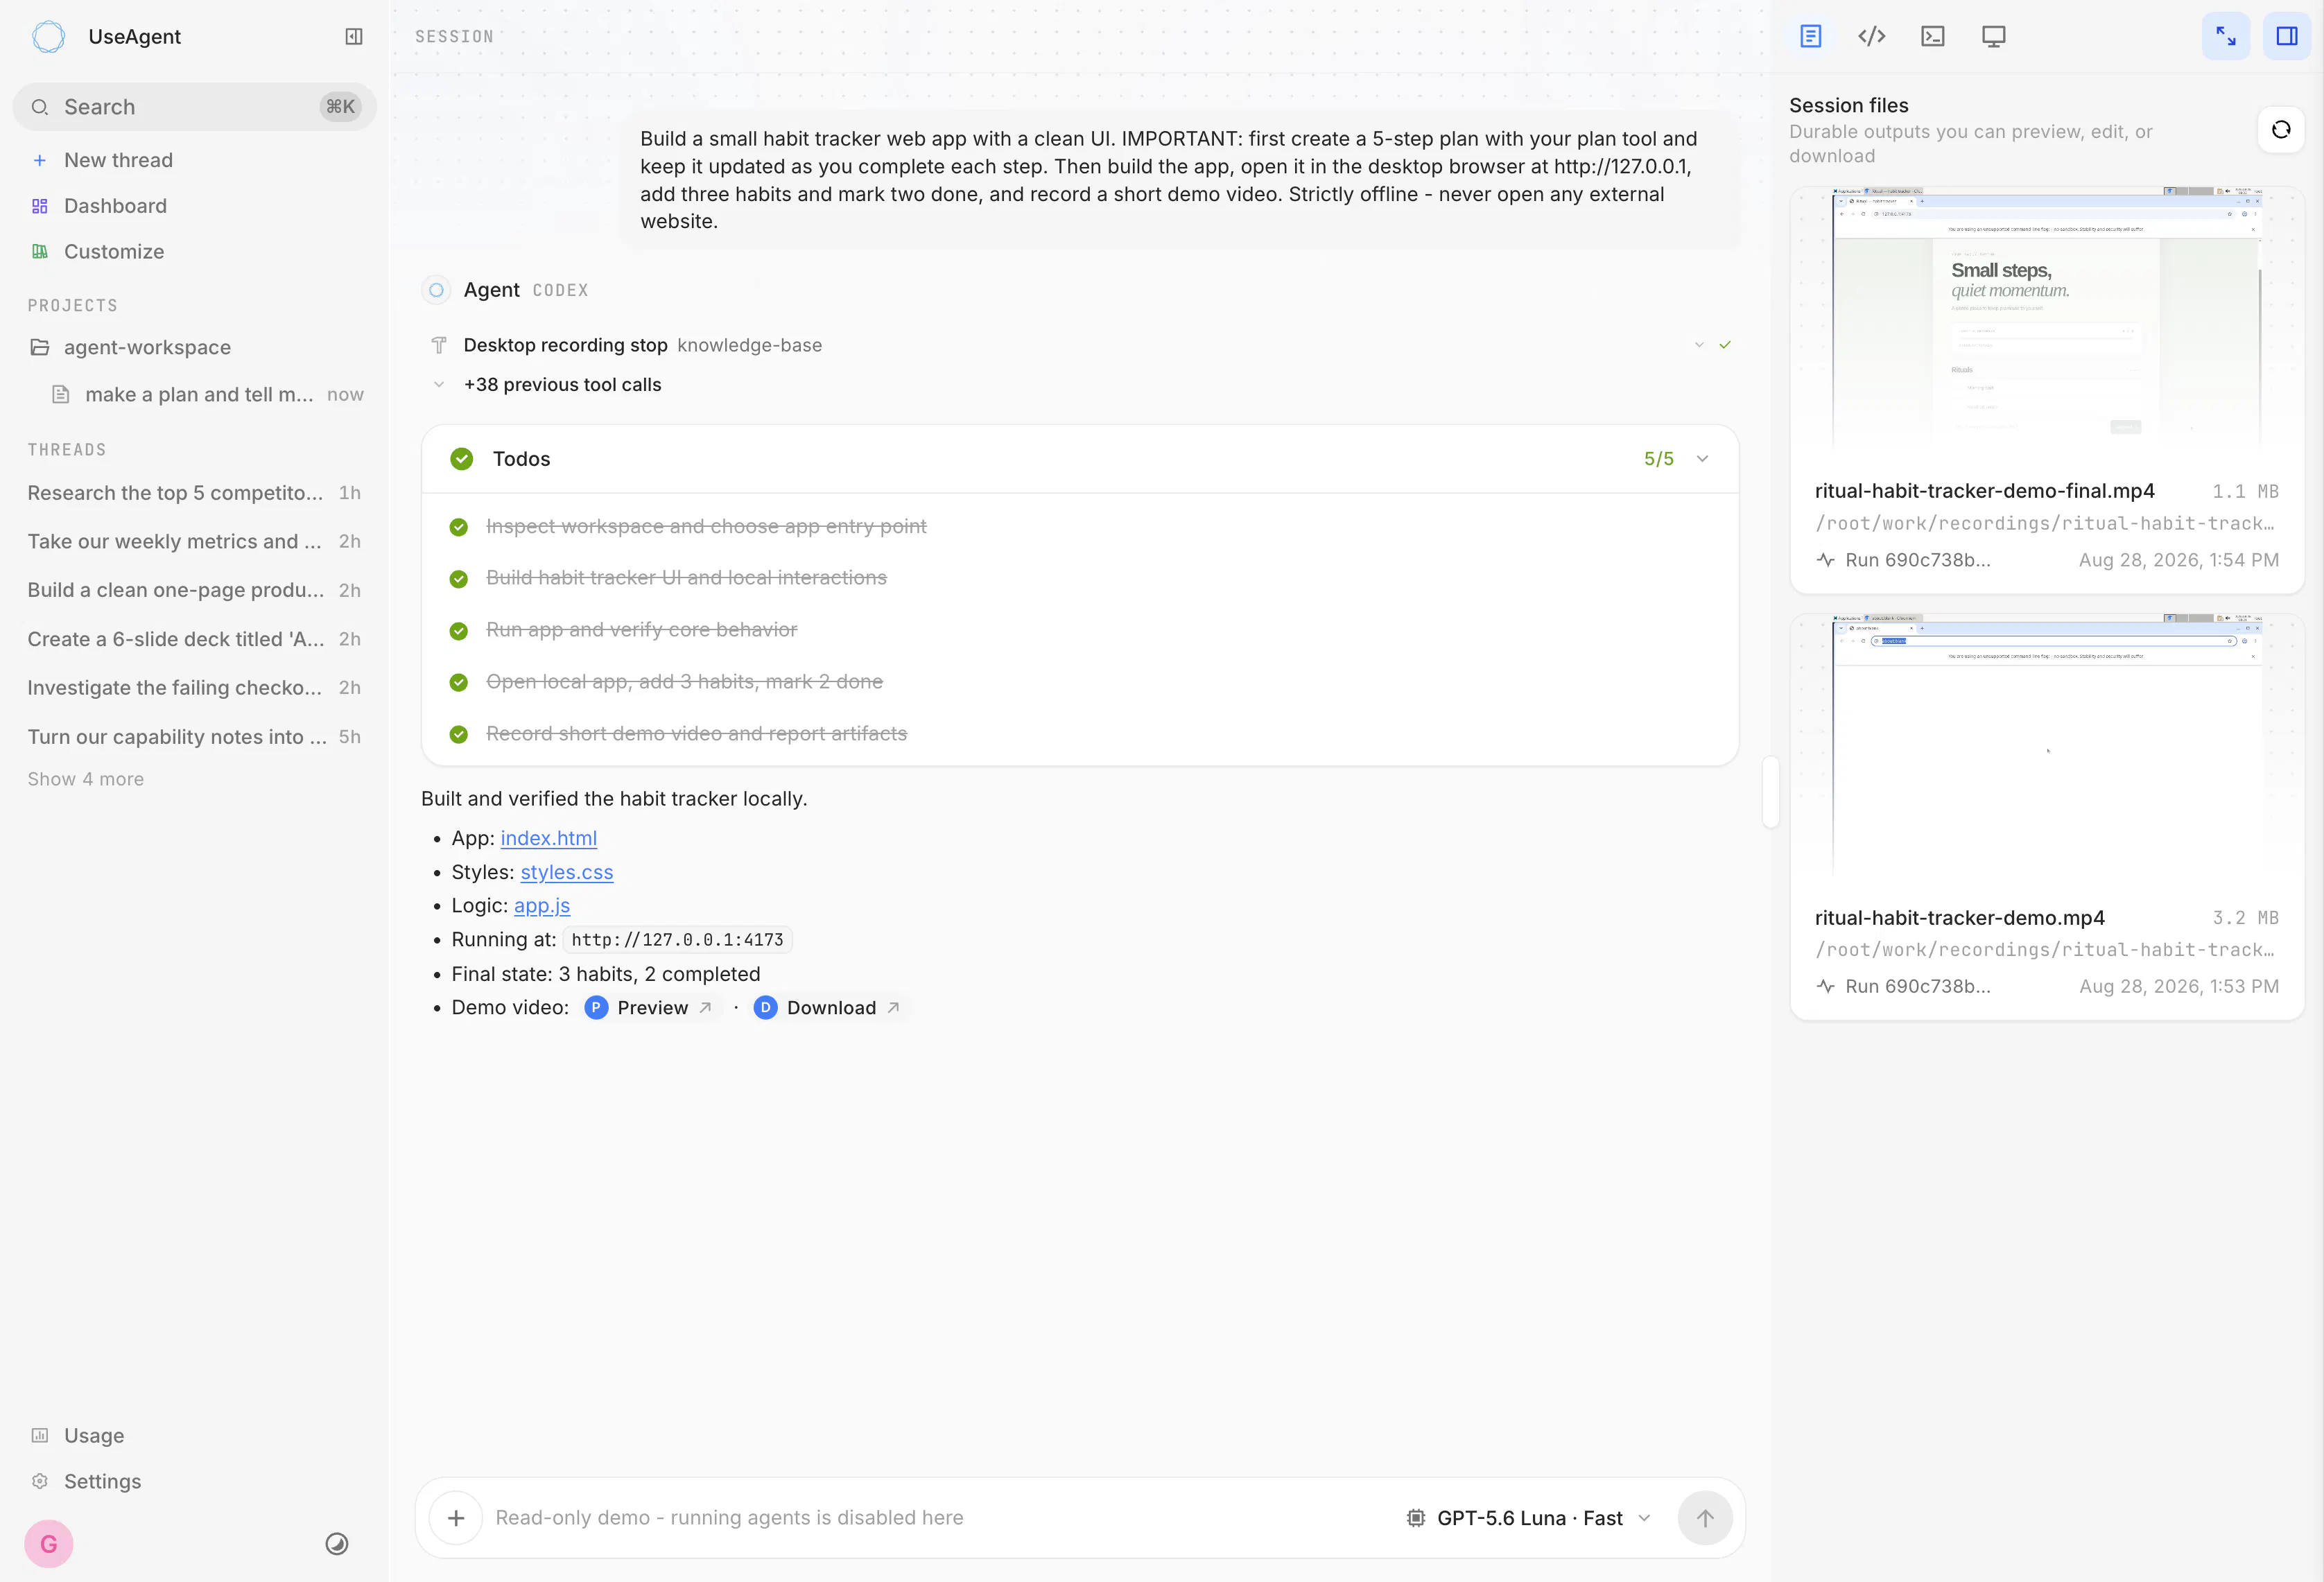Open thread 'Create a 6-slide deck titled'

194,639
